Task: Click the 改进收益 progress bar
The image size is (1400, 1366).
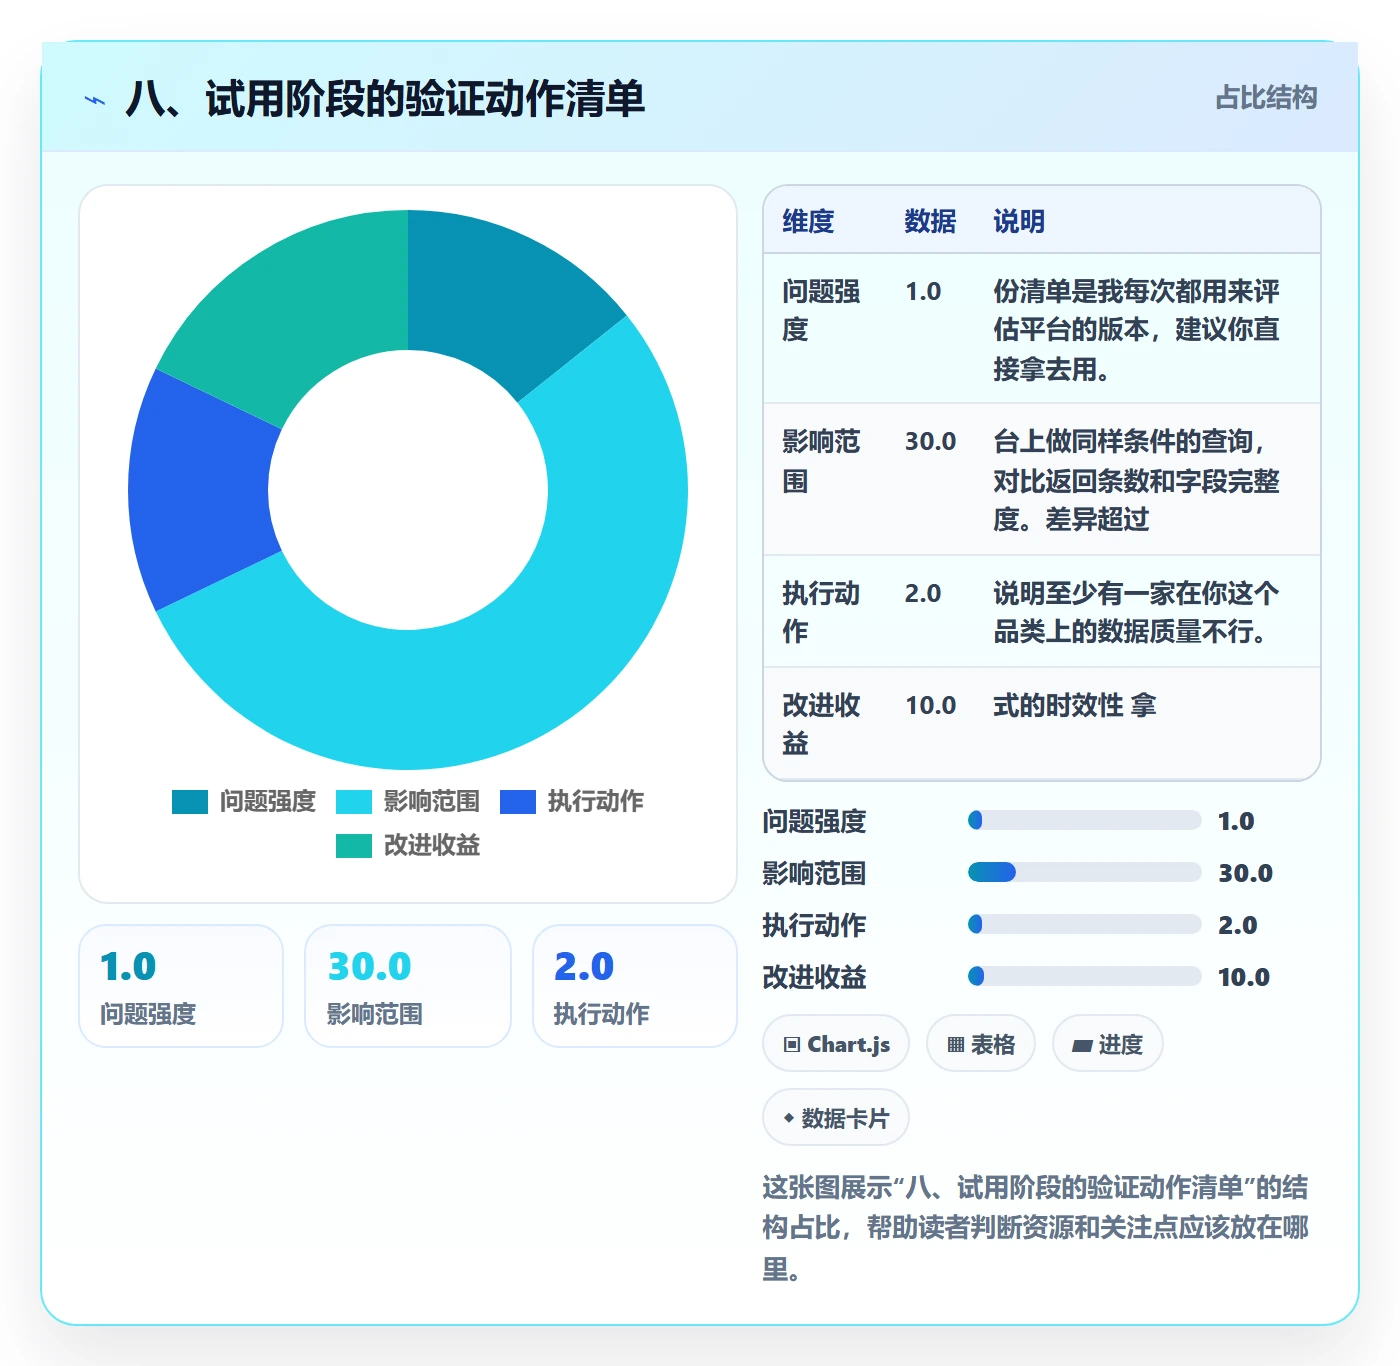Action: tap(1084, 976)
